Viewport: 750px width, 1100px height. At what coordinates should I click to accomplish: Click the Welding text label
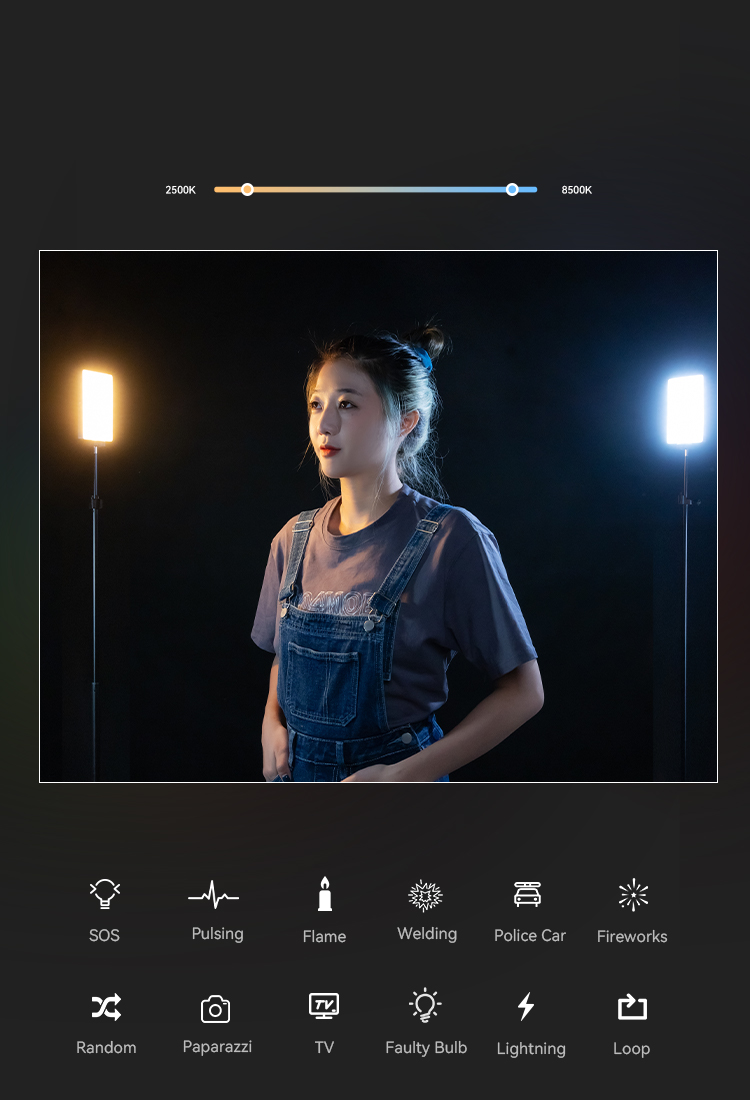[x=427, y=934]
